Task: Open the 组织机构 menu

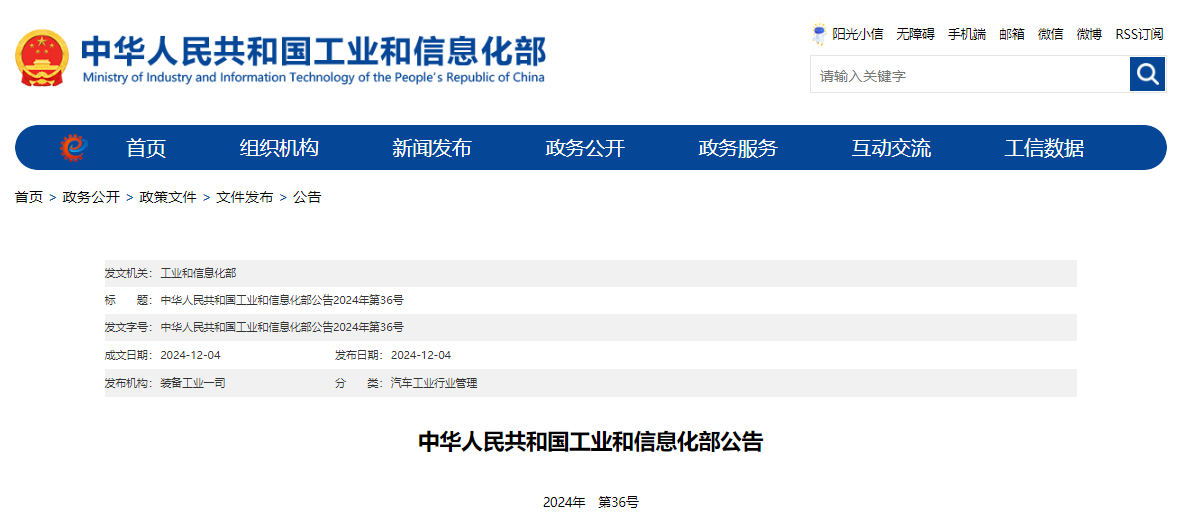Action: click(x=279, y=148)
